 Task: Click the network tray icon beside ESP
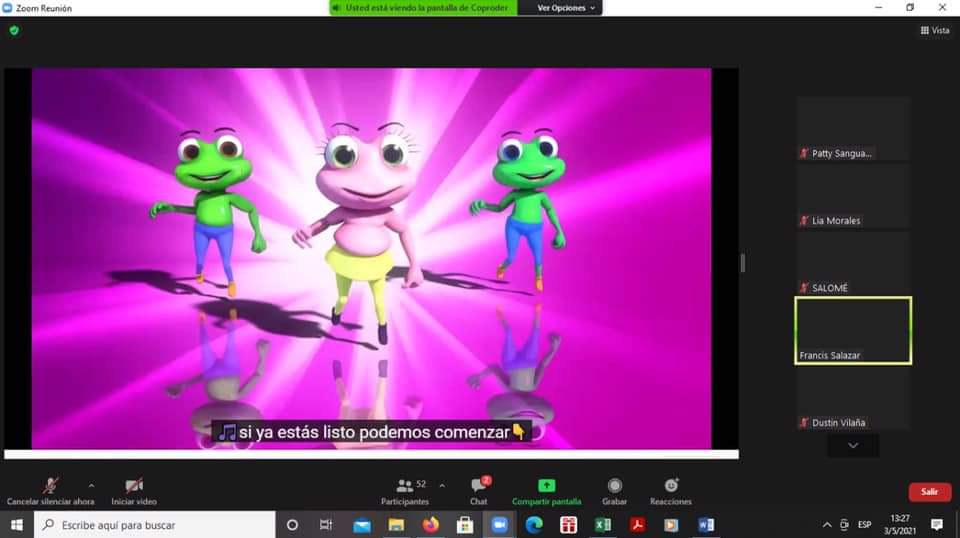click(x=844, y=525)
